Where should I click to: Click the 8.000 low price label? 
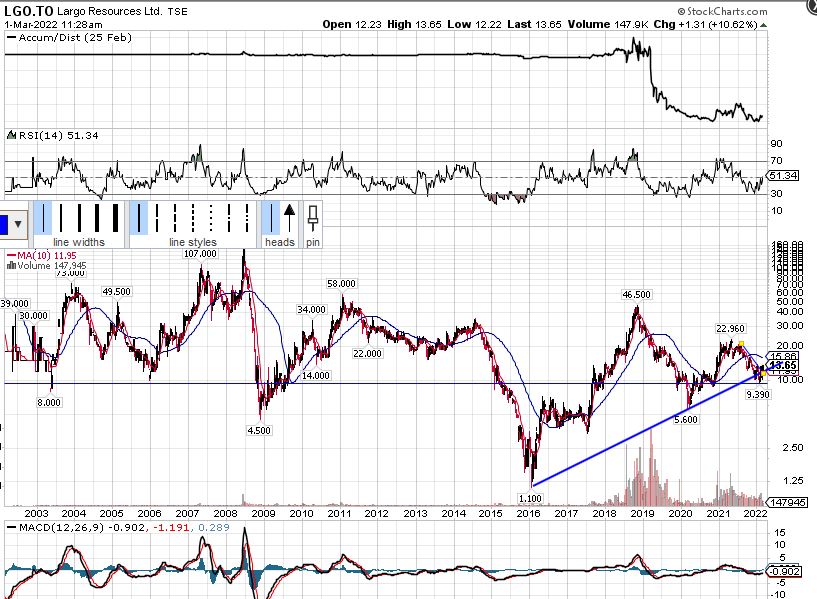tap(48, 403)
